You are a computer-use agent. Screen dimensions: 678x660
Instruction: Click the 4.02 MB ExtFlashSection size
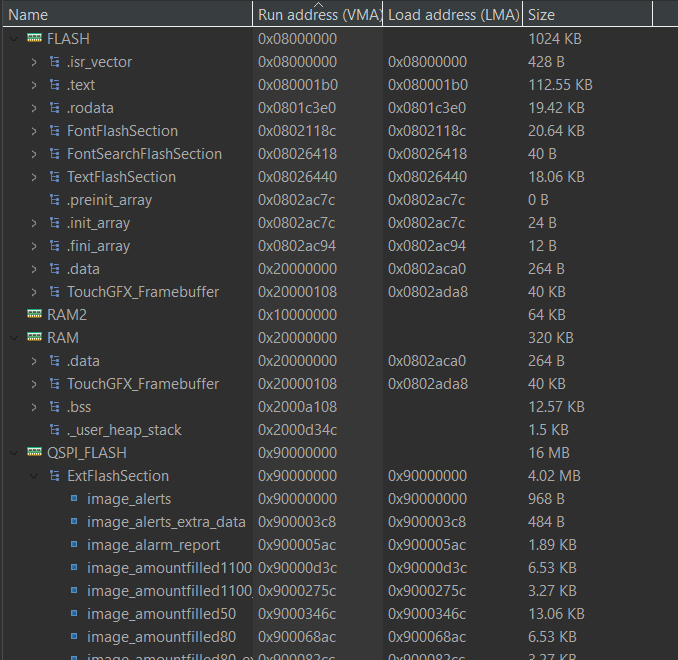click(554, 476)
